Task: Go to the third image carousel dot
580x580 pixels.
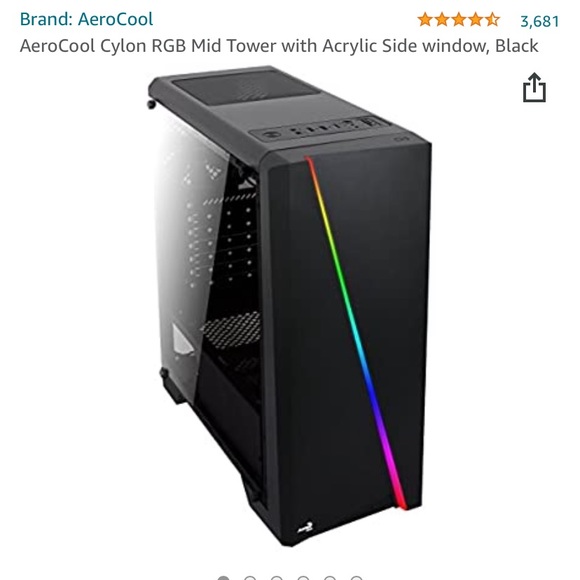Action: tap(276, 578)
